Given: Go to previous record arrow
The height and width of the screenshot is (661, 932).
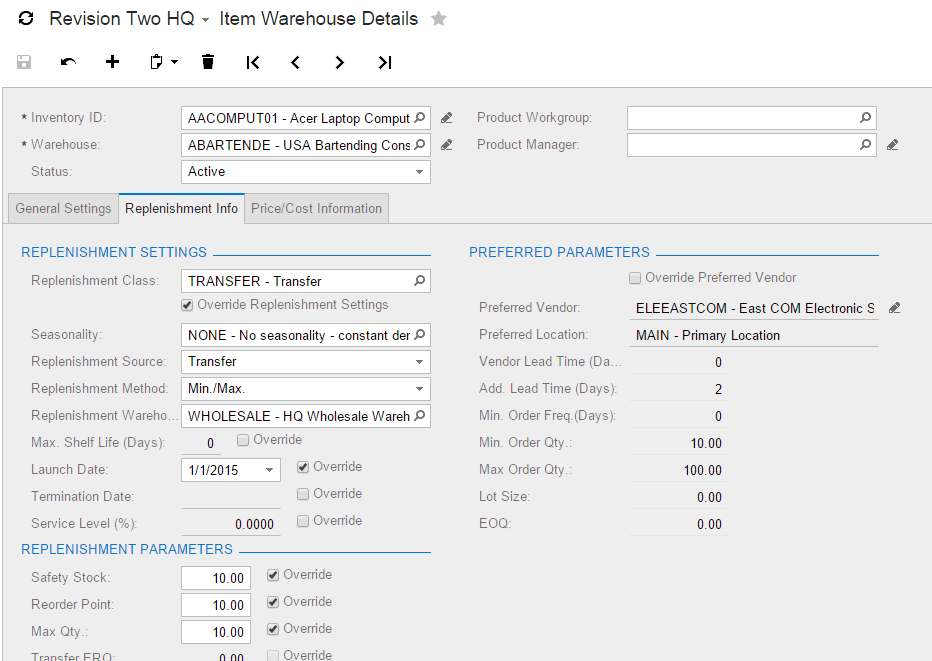Looking at the screenshot, I should (296, 62).
